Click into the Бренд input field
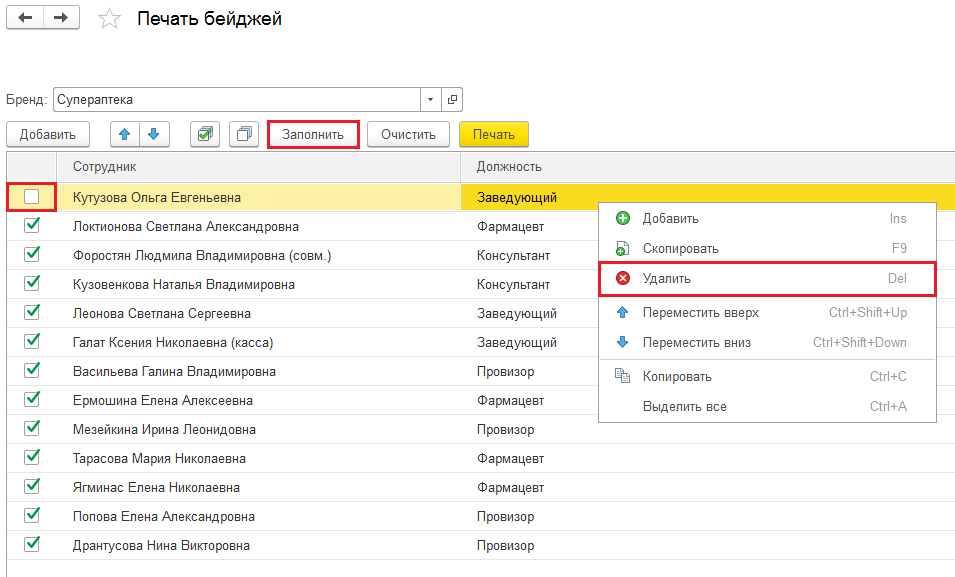The image size is (955, 577). 235,100
